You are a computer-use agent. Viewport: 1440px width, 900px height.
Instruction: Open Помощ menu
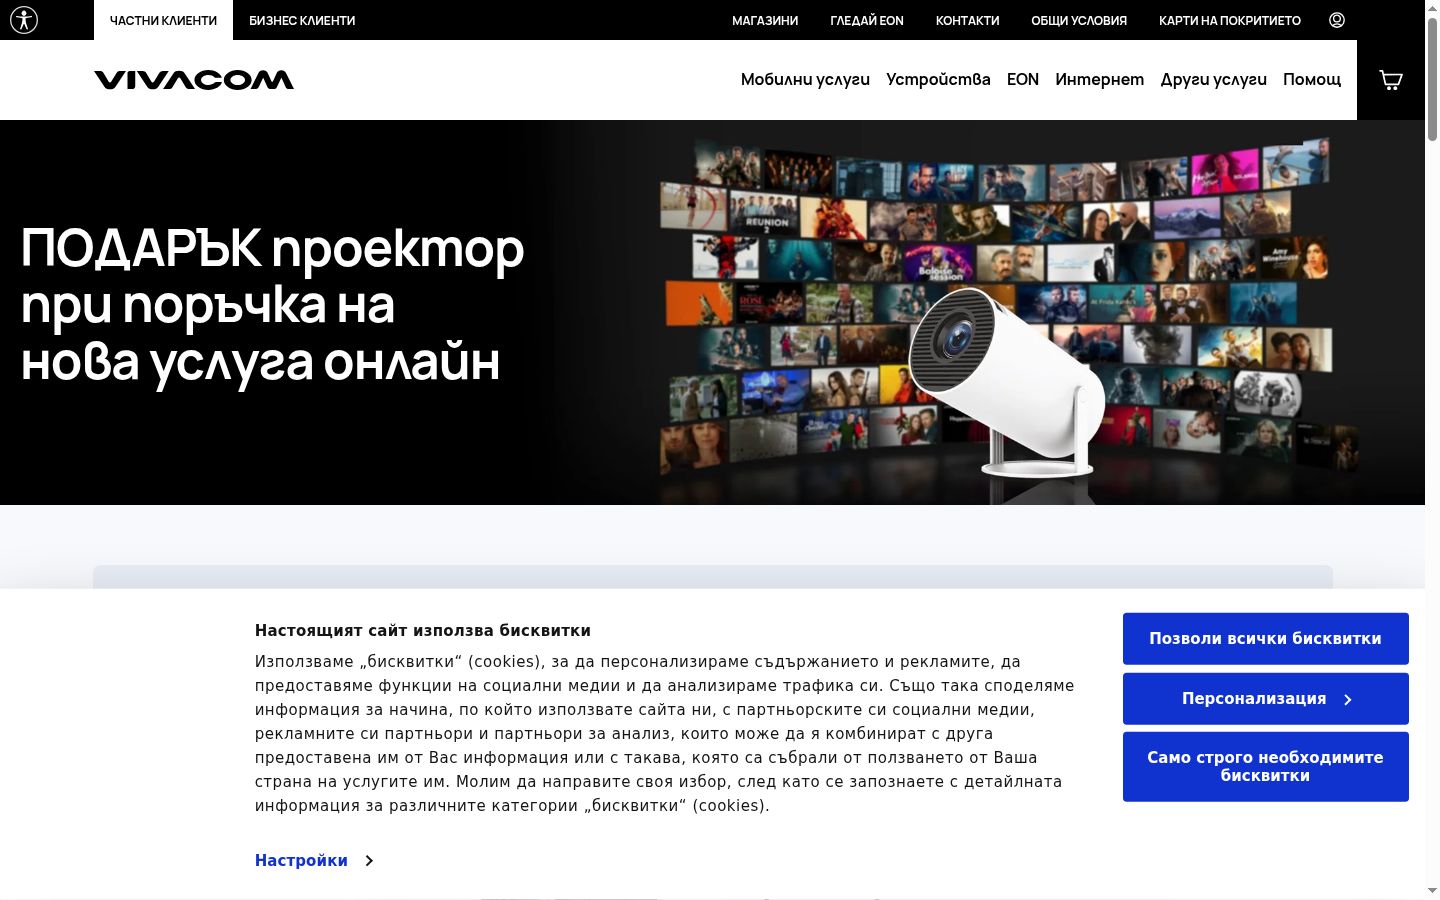(x=1312, y=79)
